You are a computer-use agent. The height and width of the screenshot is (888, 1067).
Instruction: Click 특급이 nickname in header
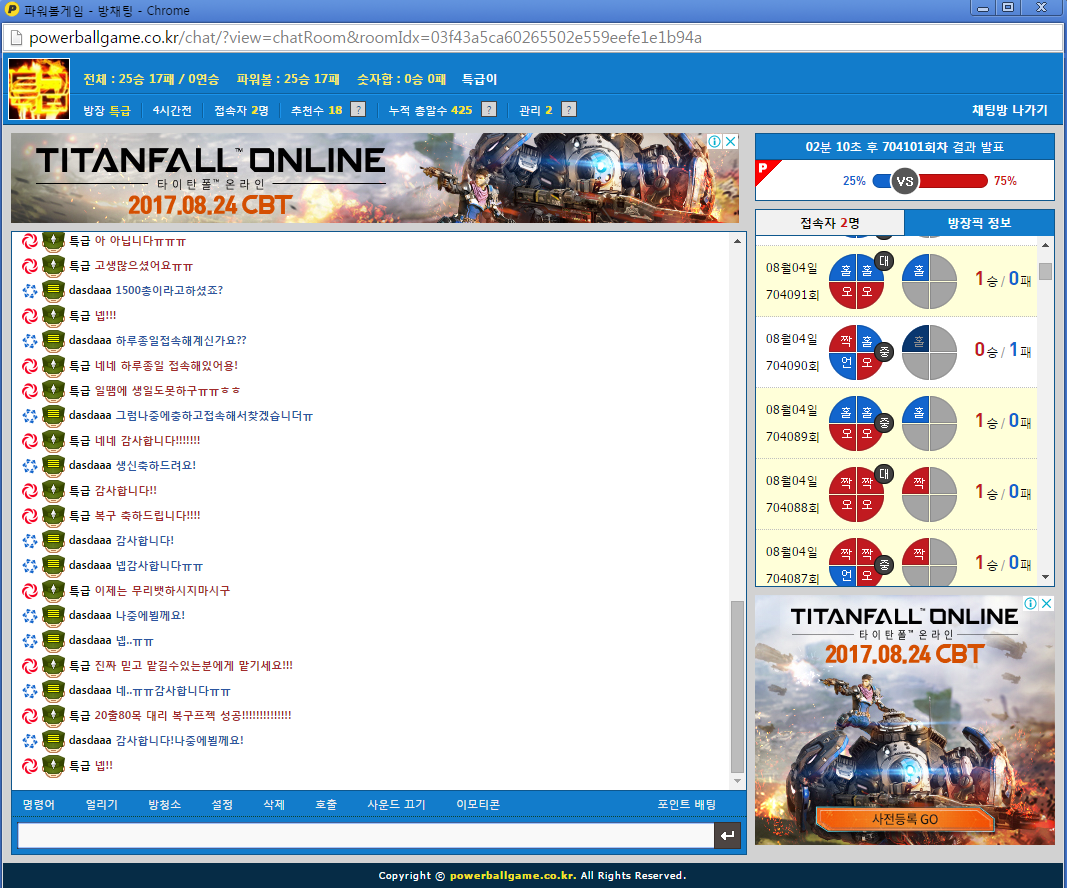(x=479, y=79)
